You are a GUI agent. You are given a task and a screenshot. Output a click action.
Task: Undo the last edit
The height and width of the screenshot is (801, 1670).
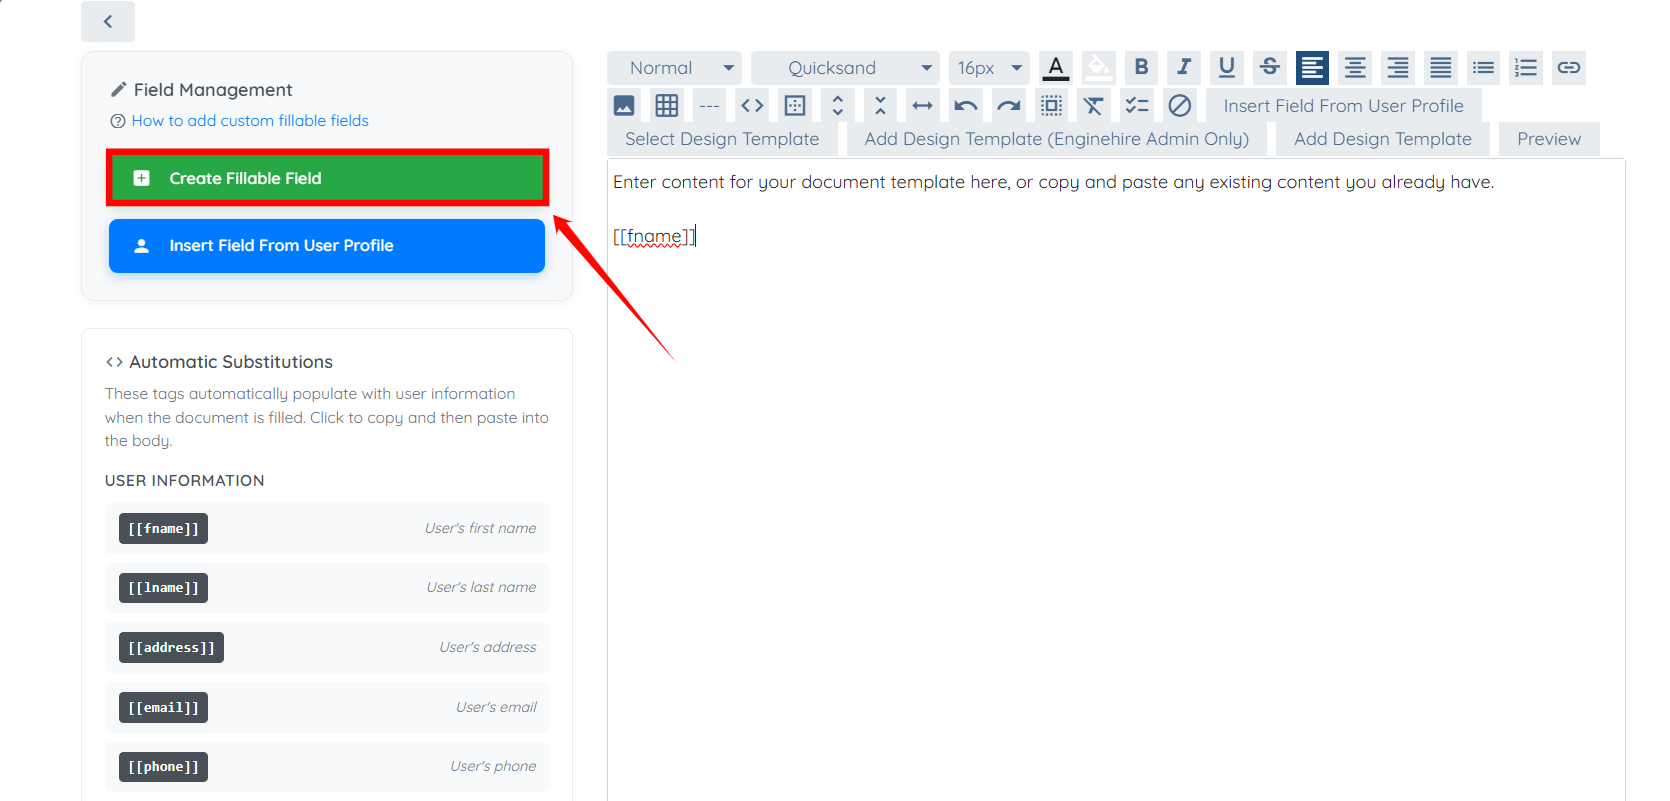[966, 105]
